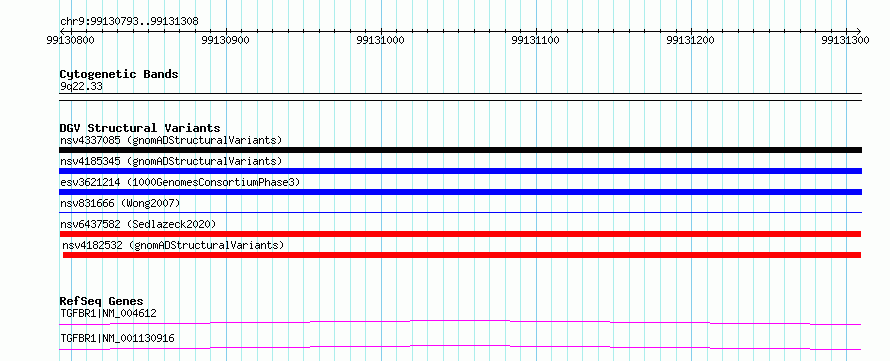The width and height of the screenshot is (890, 361).
Task: Click the magenta TGFBR1 NM_004612 intron line
Action: point(460,322)
